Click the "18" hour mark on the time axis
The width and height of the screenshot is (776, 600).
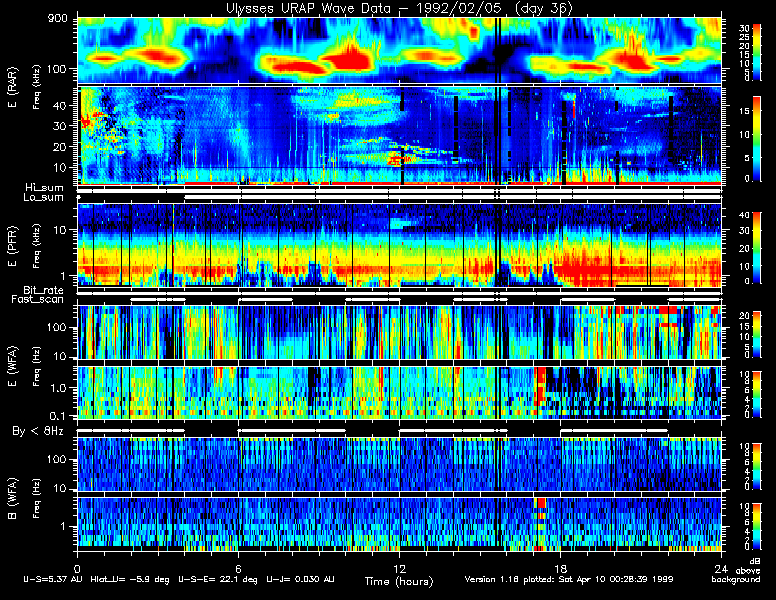point(560,568)
